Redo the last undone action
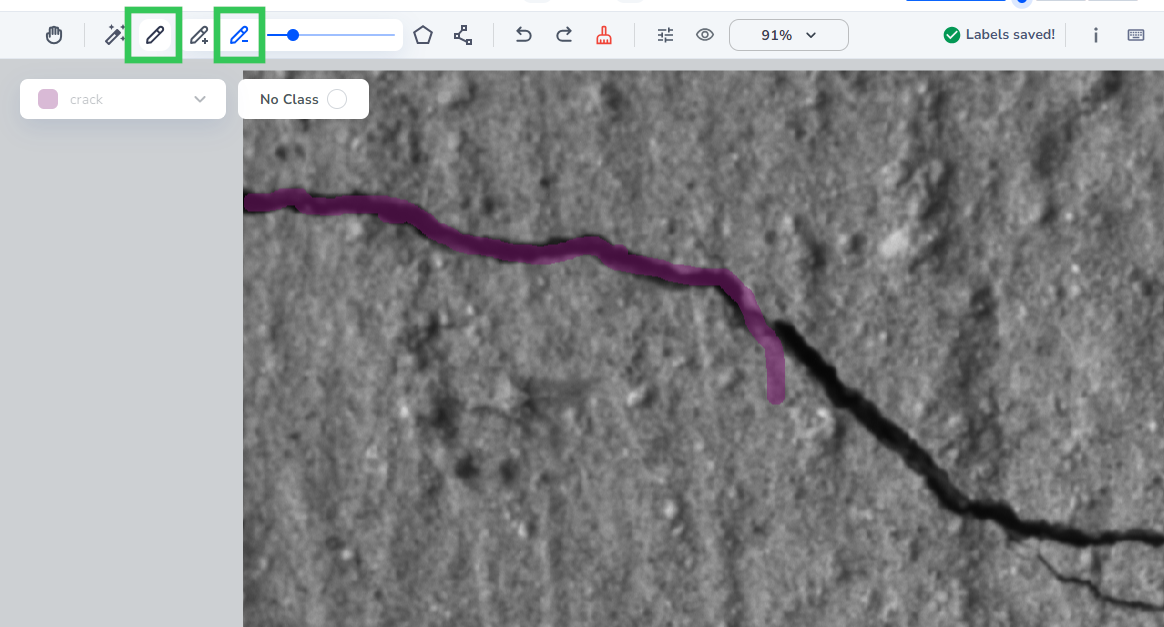This screenshot has height=627, width=1164. 564,35
